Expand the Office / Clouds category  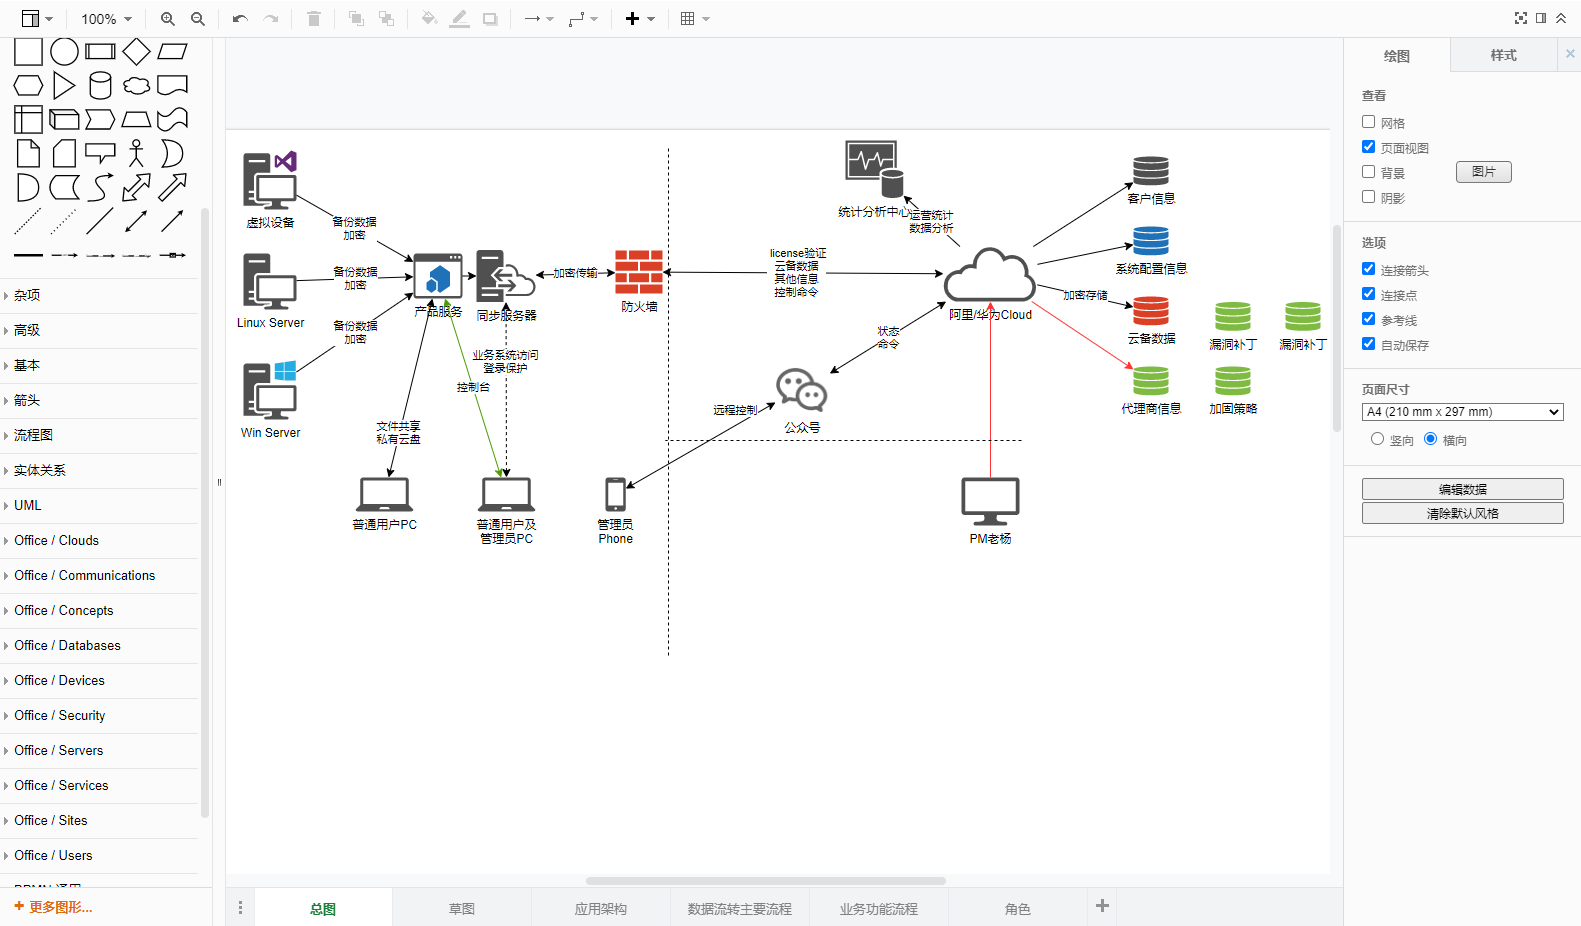tap(100, 540)
